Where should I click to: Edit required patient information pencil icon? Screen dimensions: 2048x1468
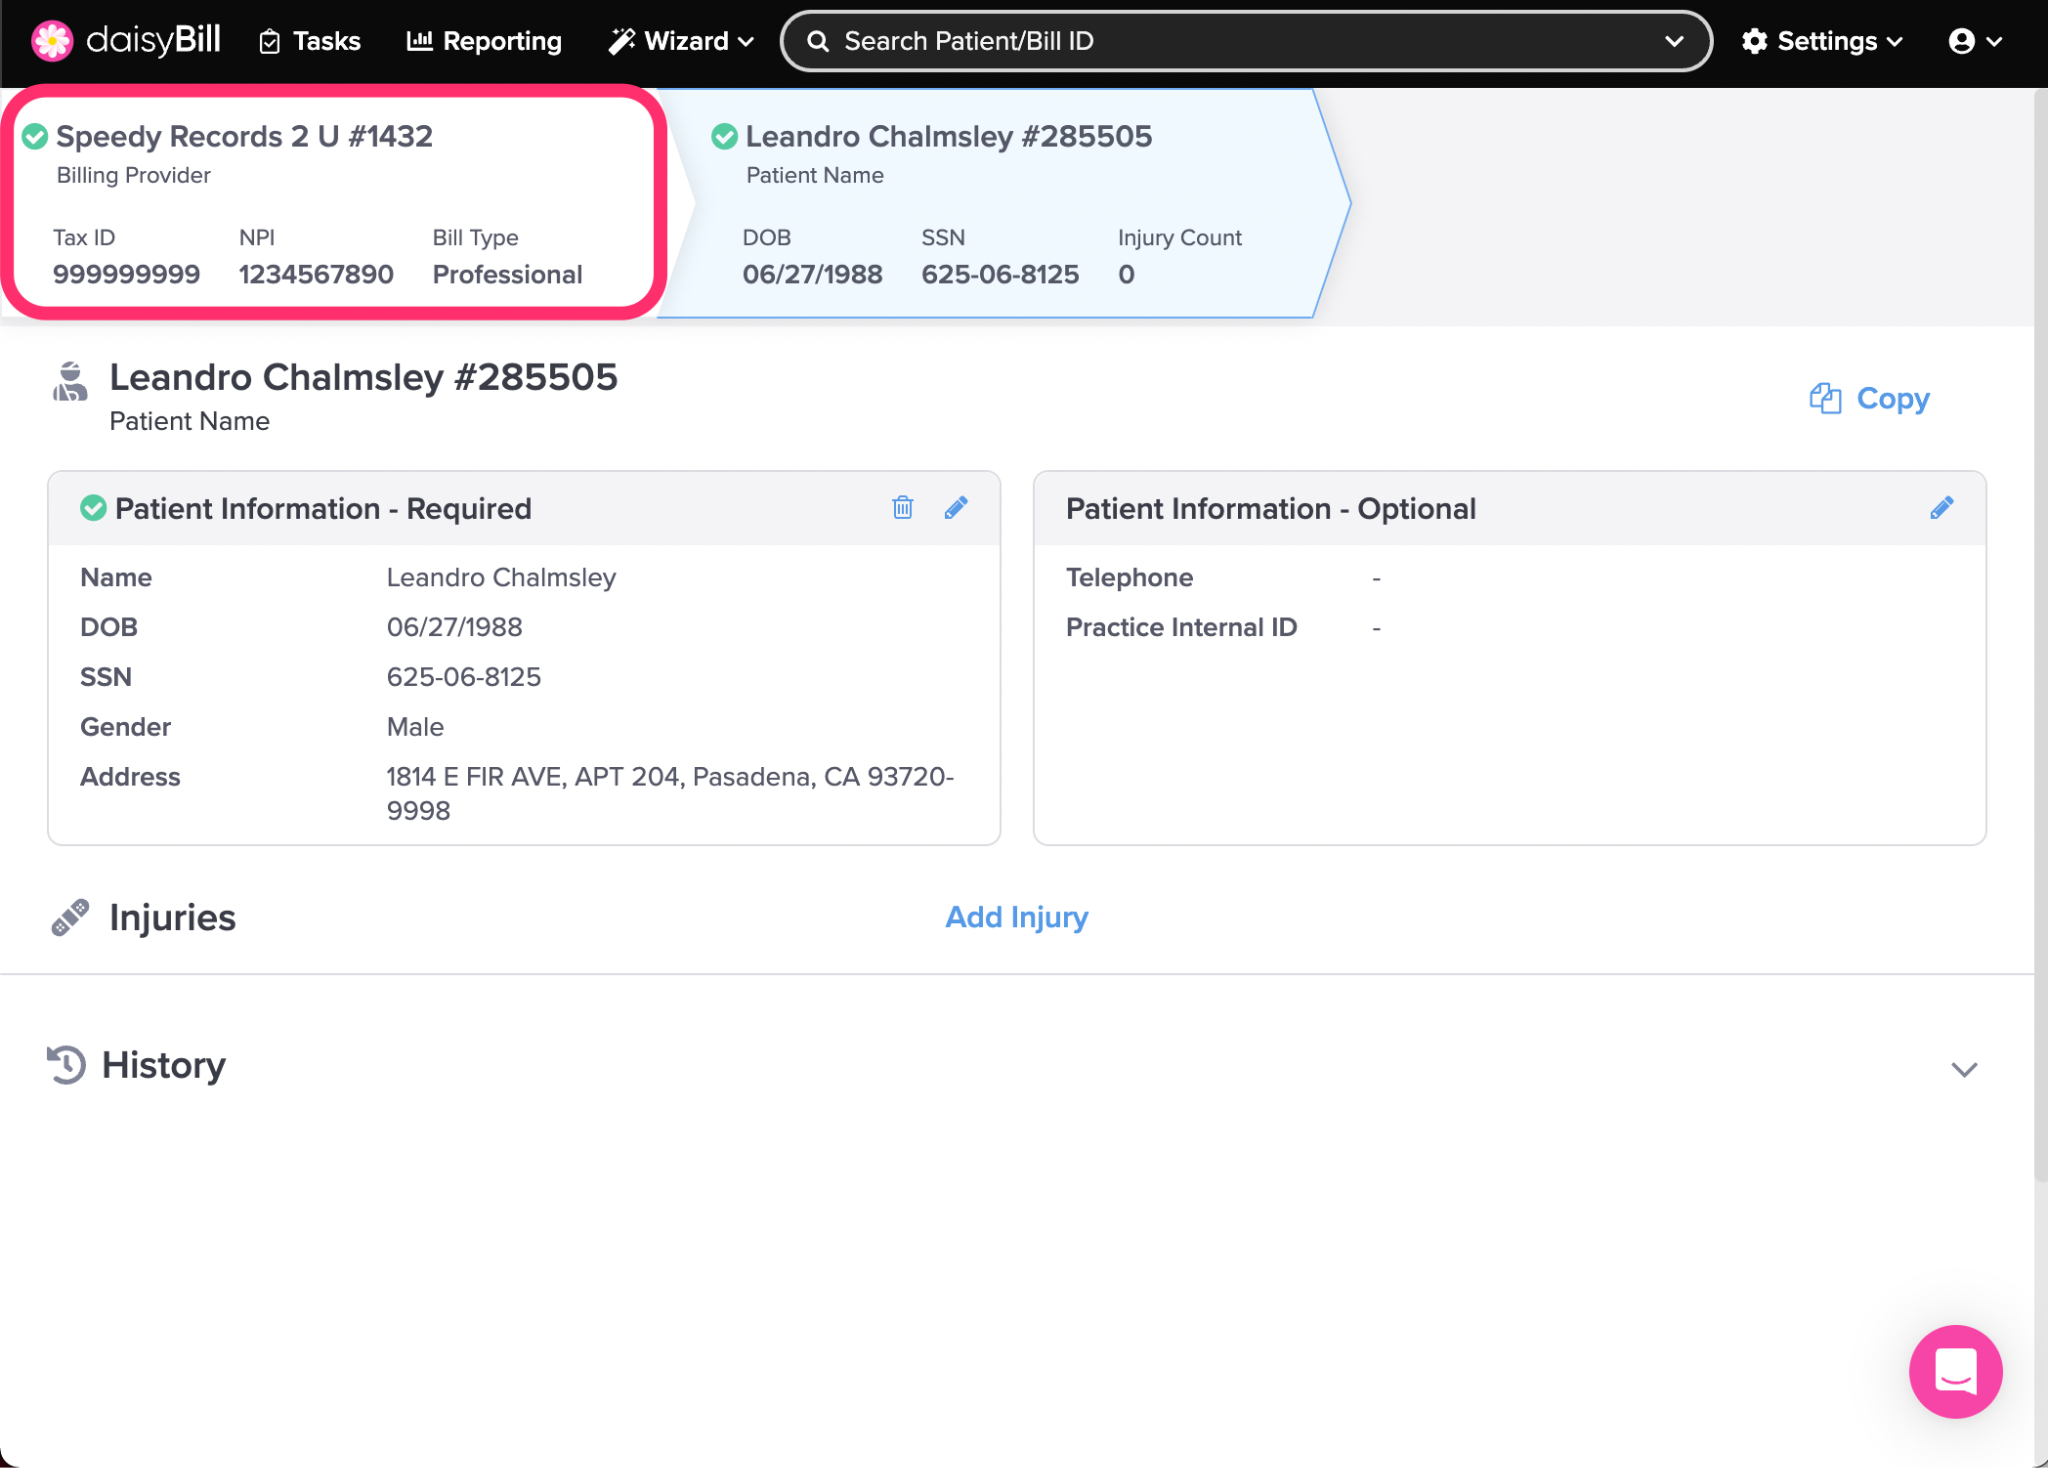tap(956, 508)
